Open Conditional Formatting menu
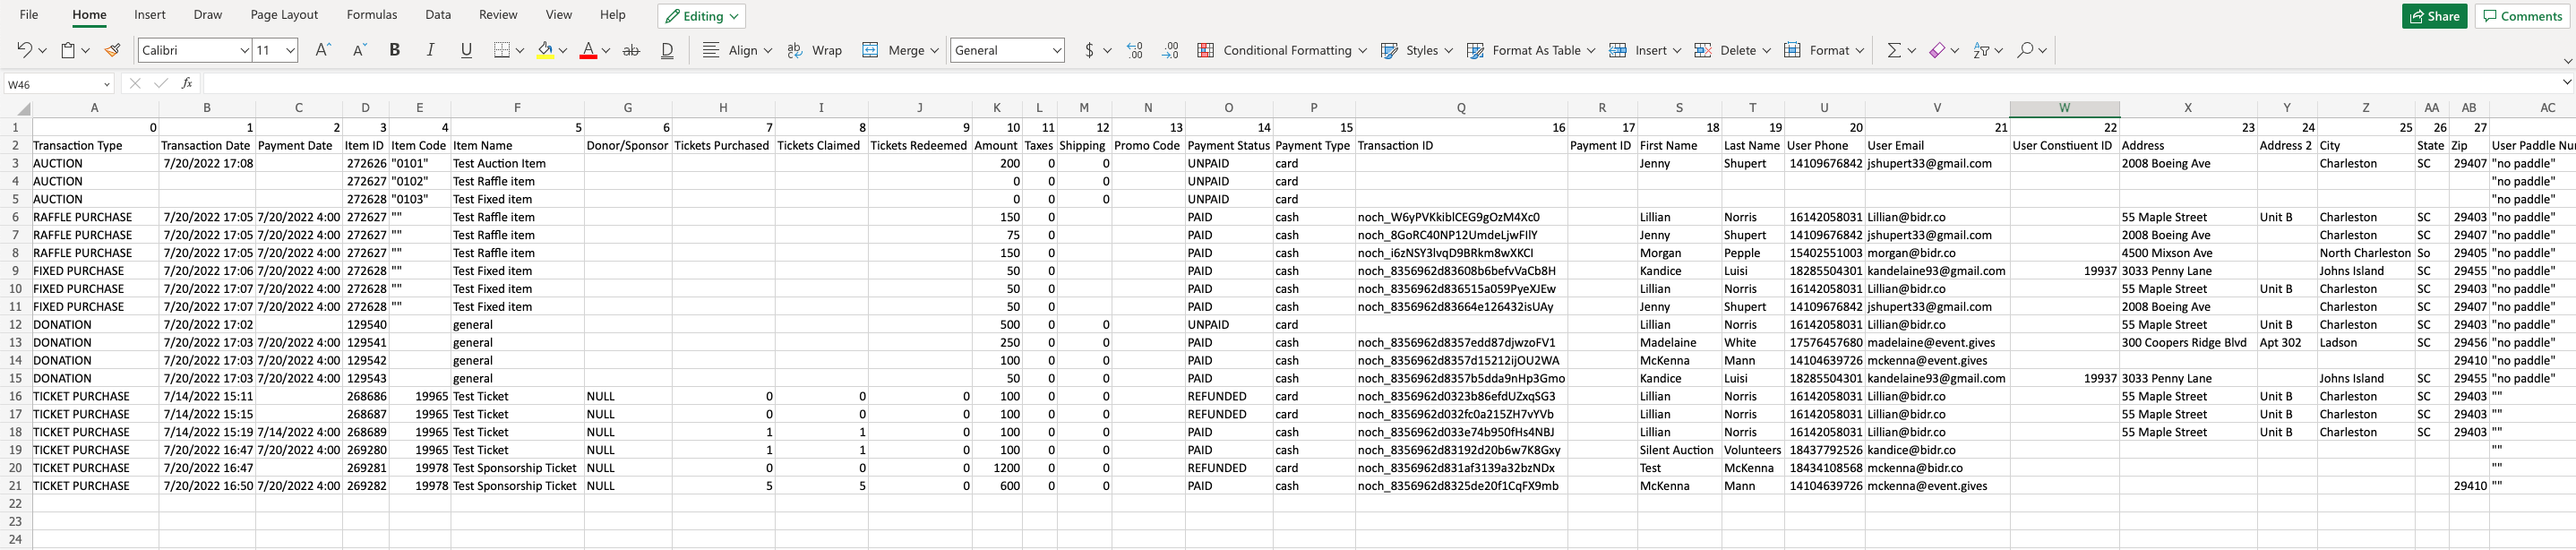This screenshot has width=2576, height=550. coord(1282,50)
